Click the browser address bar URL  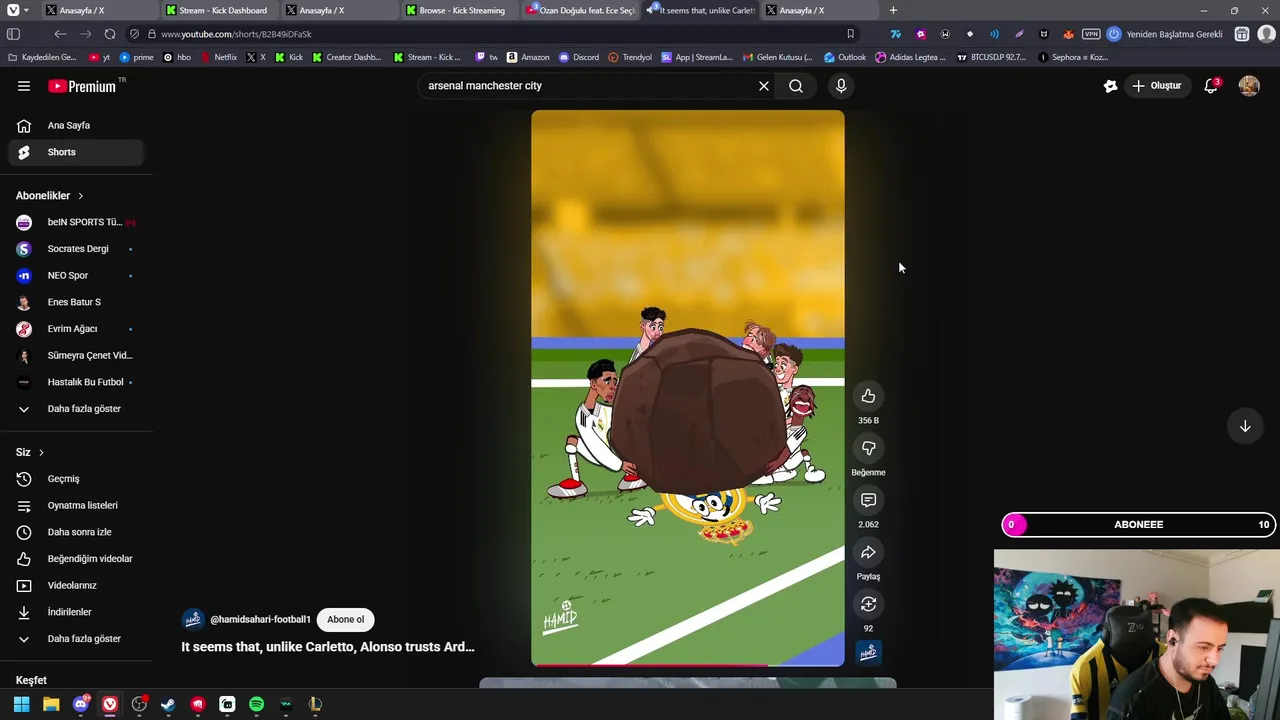(236, 34)
